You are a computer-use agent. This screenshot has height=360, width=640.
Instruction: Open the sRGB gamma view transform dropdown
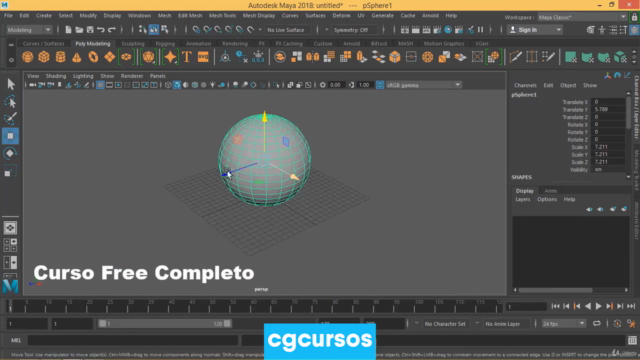(x=423, y=85)
